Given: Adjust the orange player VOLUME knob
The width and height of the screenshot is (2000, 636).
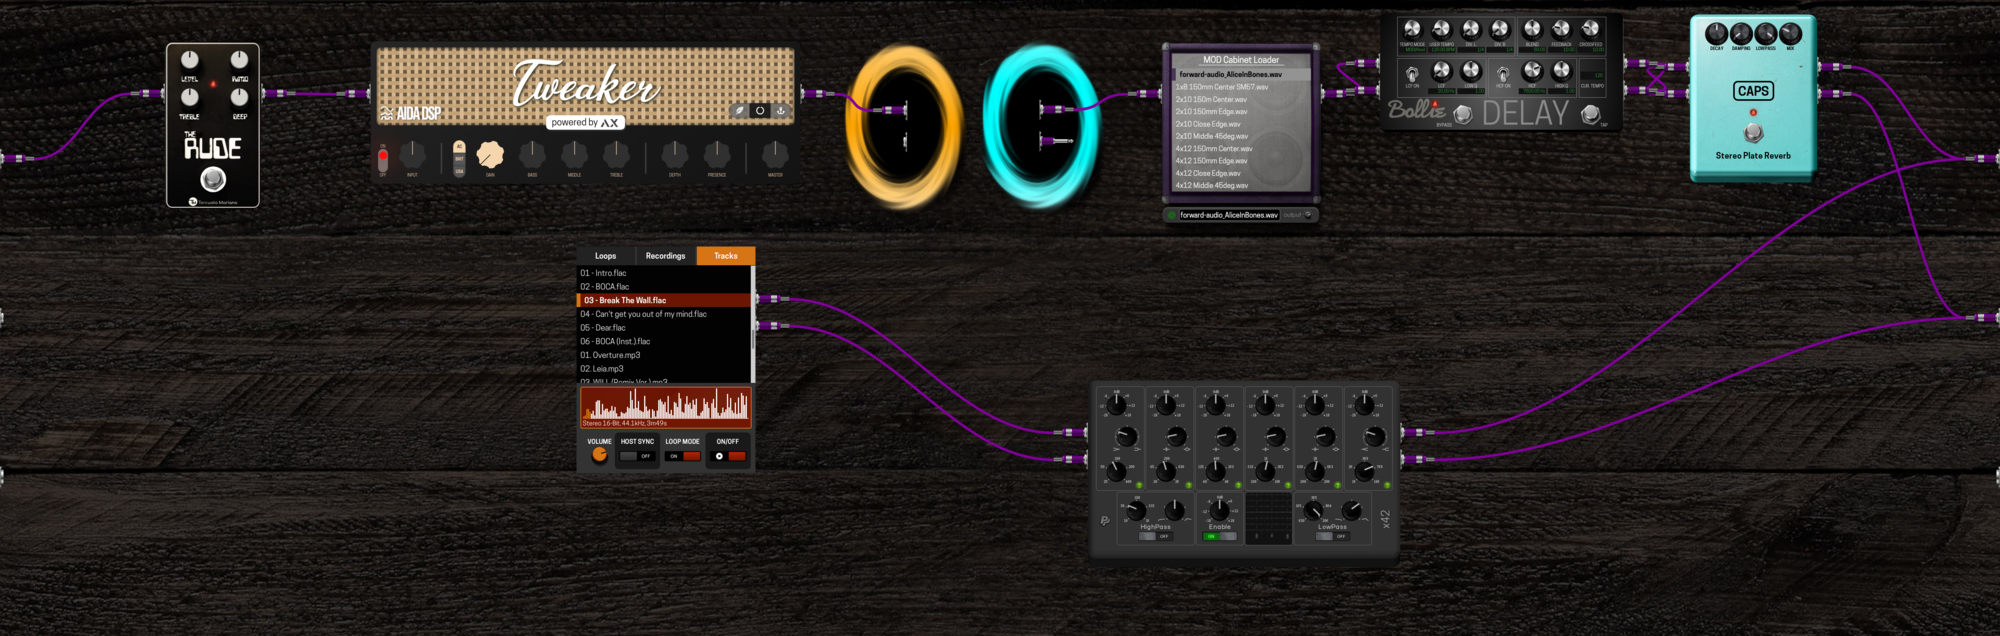Looking at the screenshot, I should (599, 455).
